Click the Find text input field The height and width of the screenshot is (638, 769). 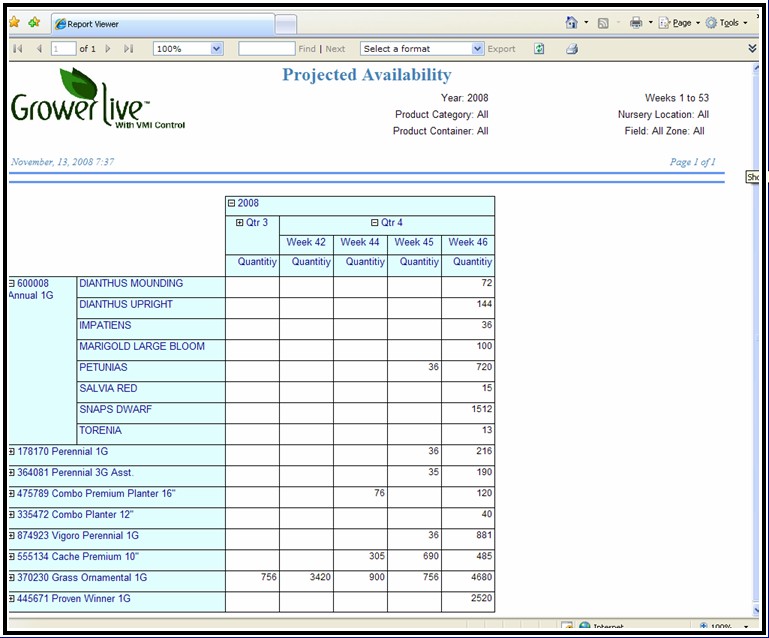[x=266, y=48]
